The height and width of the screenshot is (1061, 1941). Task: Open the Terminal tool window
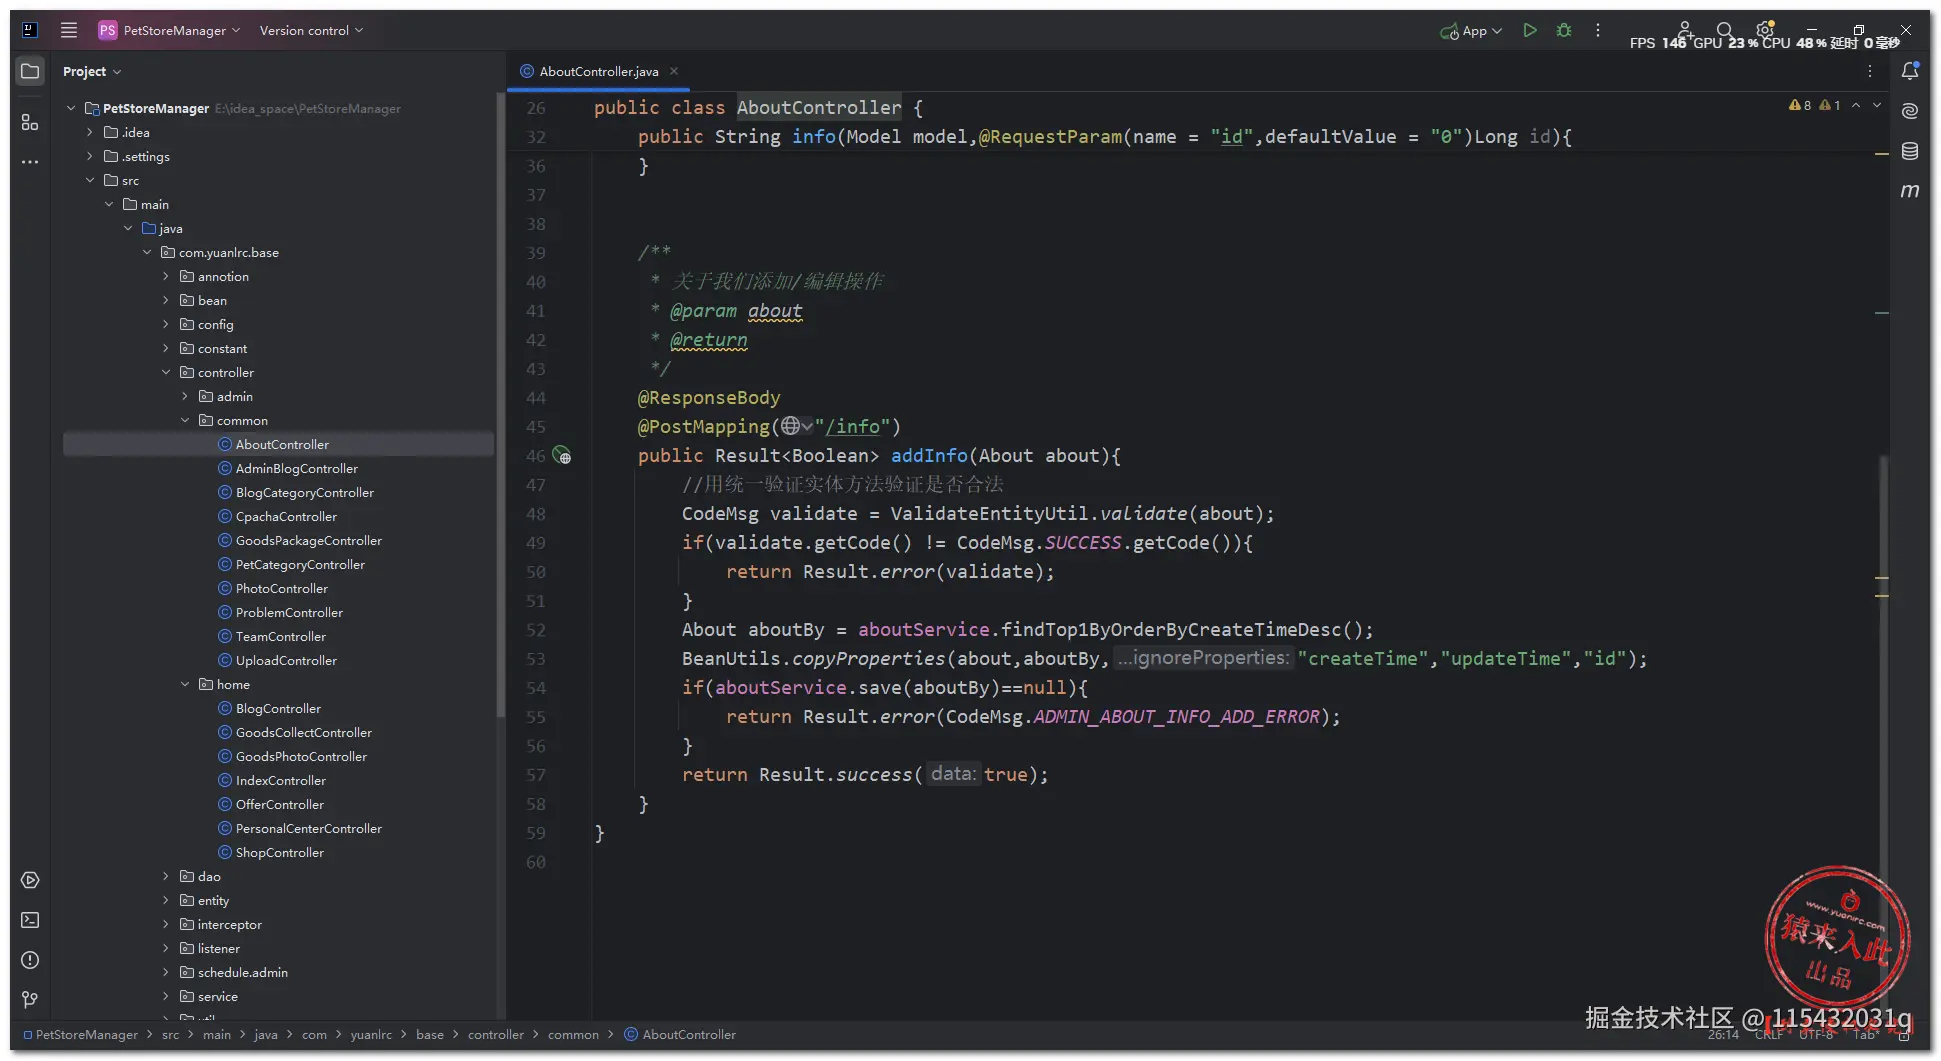pyautogui.click(x=30, y=920)
